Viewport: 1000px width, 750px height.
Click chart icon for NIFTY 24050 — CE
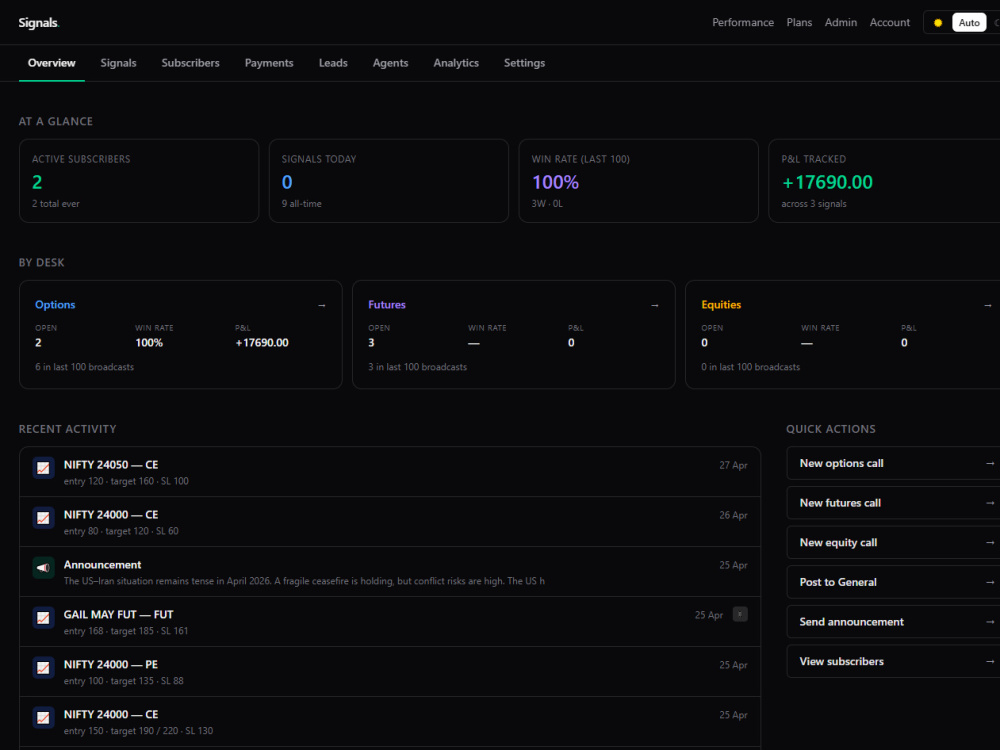43,468
